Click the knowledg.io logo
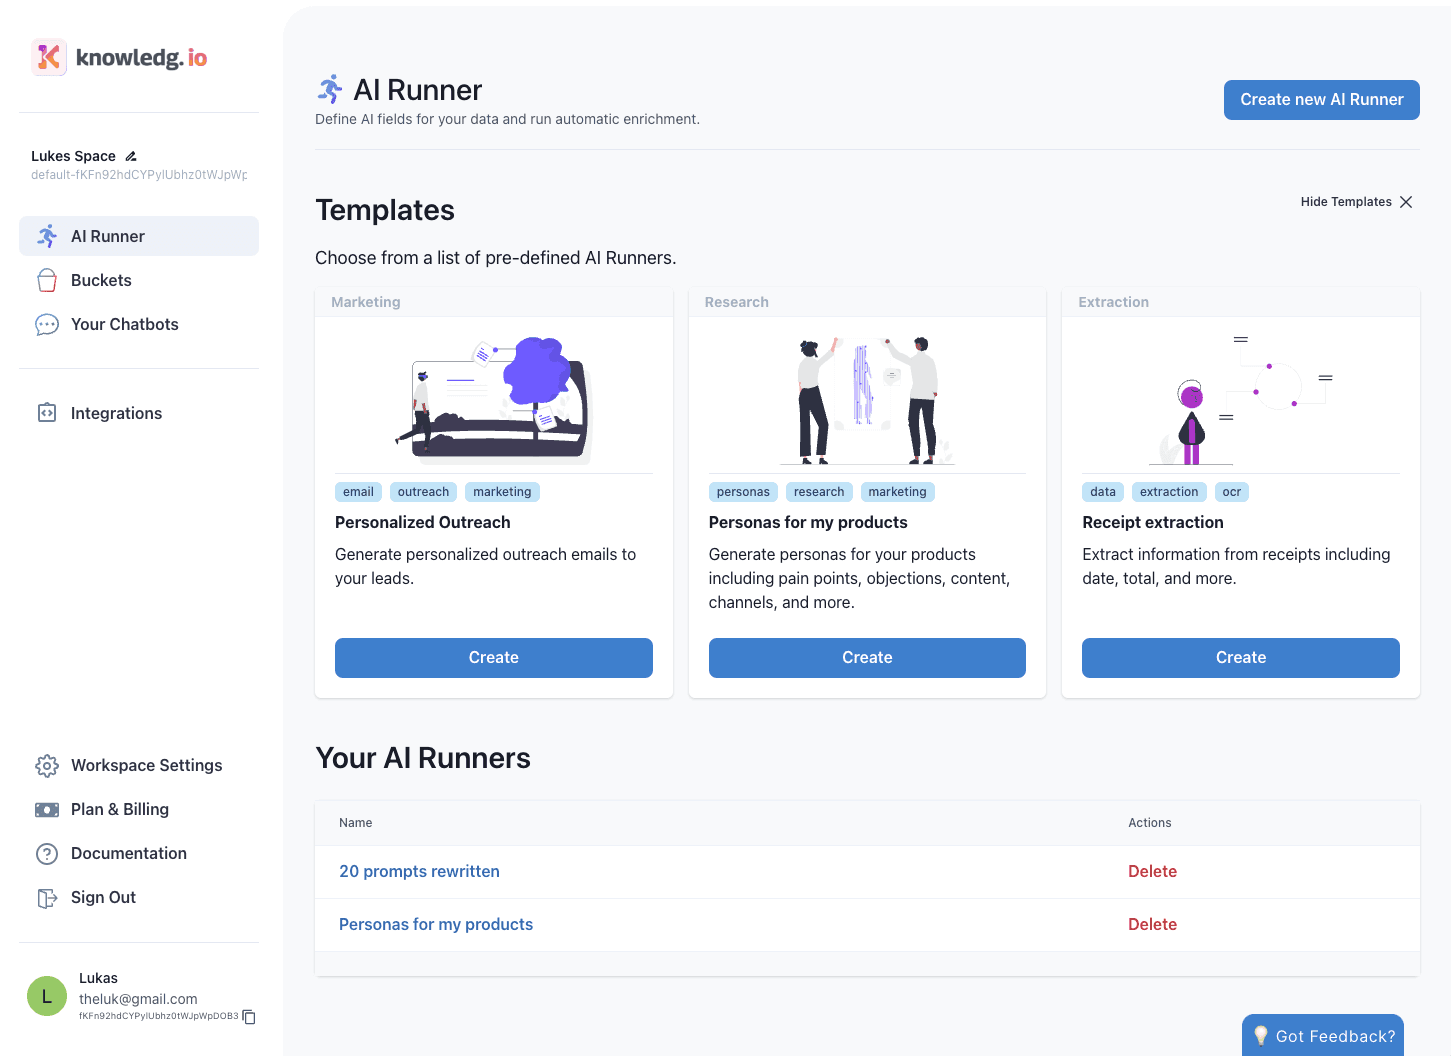Screen dimensions: 1451x1056 118,57
